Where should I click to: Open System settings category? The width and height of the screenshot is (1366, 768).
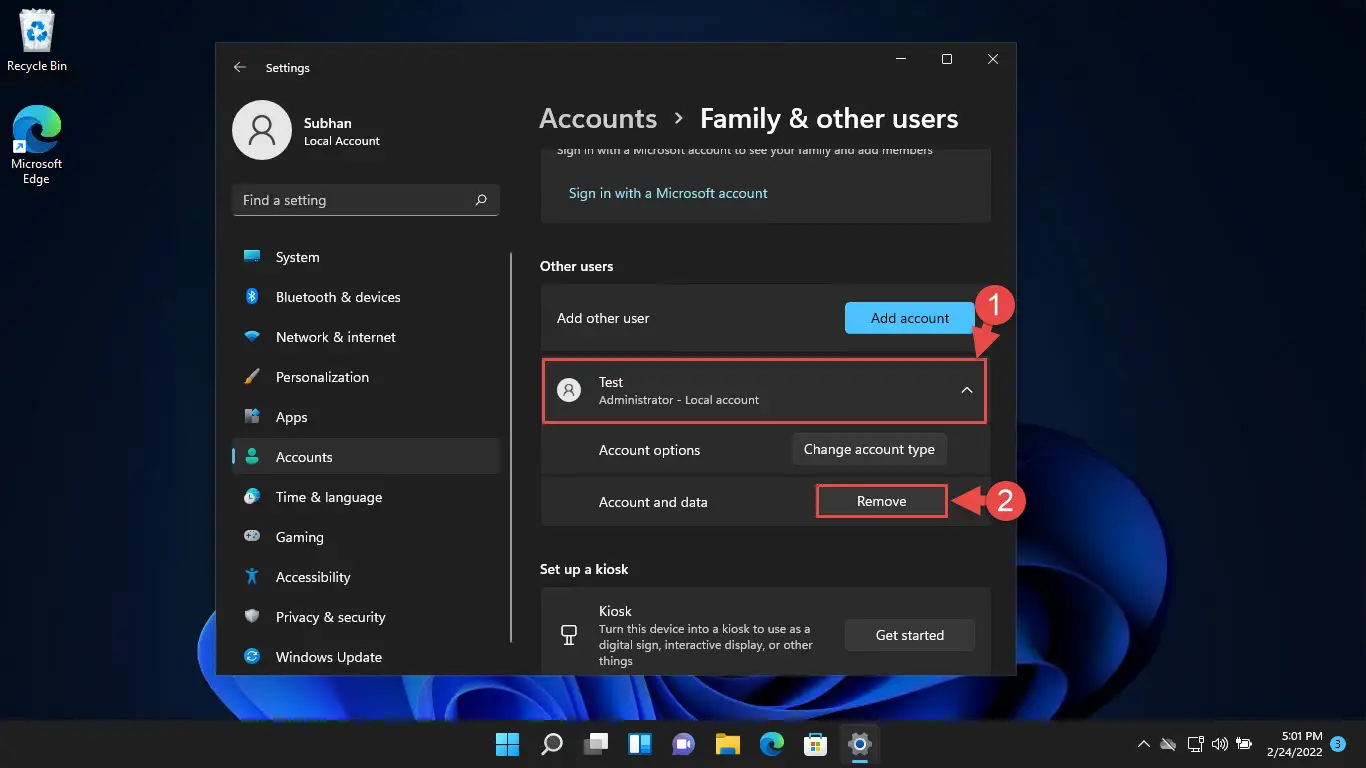pyautogui.click(x=366, y=257)
